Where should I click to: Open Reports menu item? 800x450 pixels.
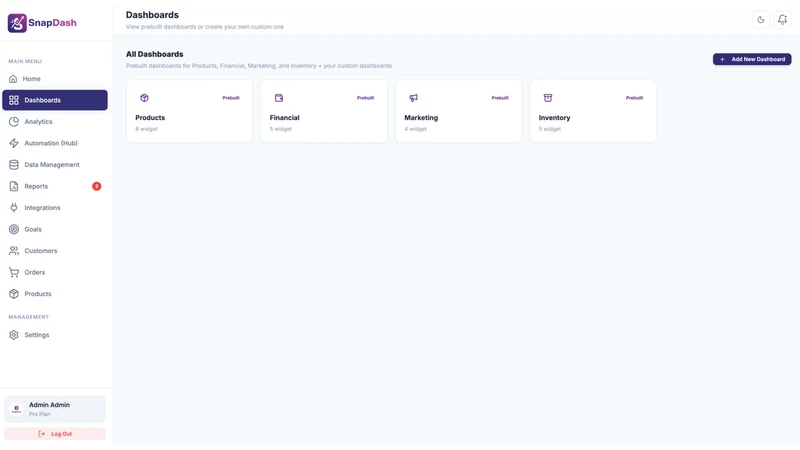click(x=55, y=186)
